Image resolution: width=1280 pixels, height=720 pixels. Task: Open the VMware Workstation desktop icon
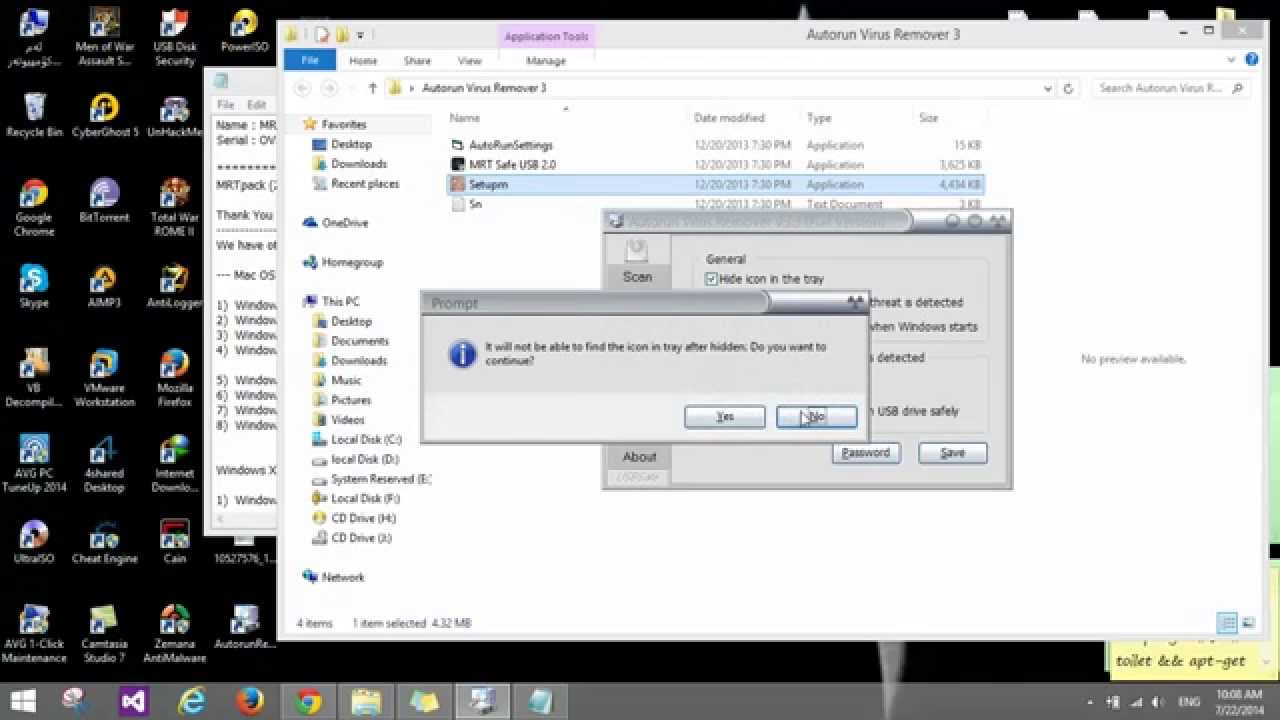click(104, 378)
